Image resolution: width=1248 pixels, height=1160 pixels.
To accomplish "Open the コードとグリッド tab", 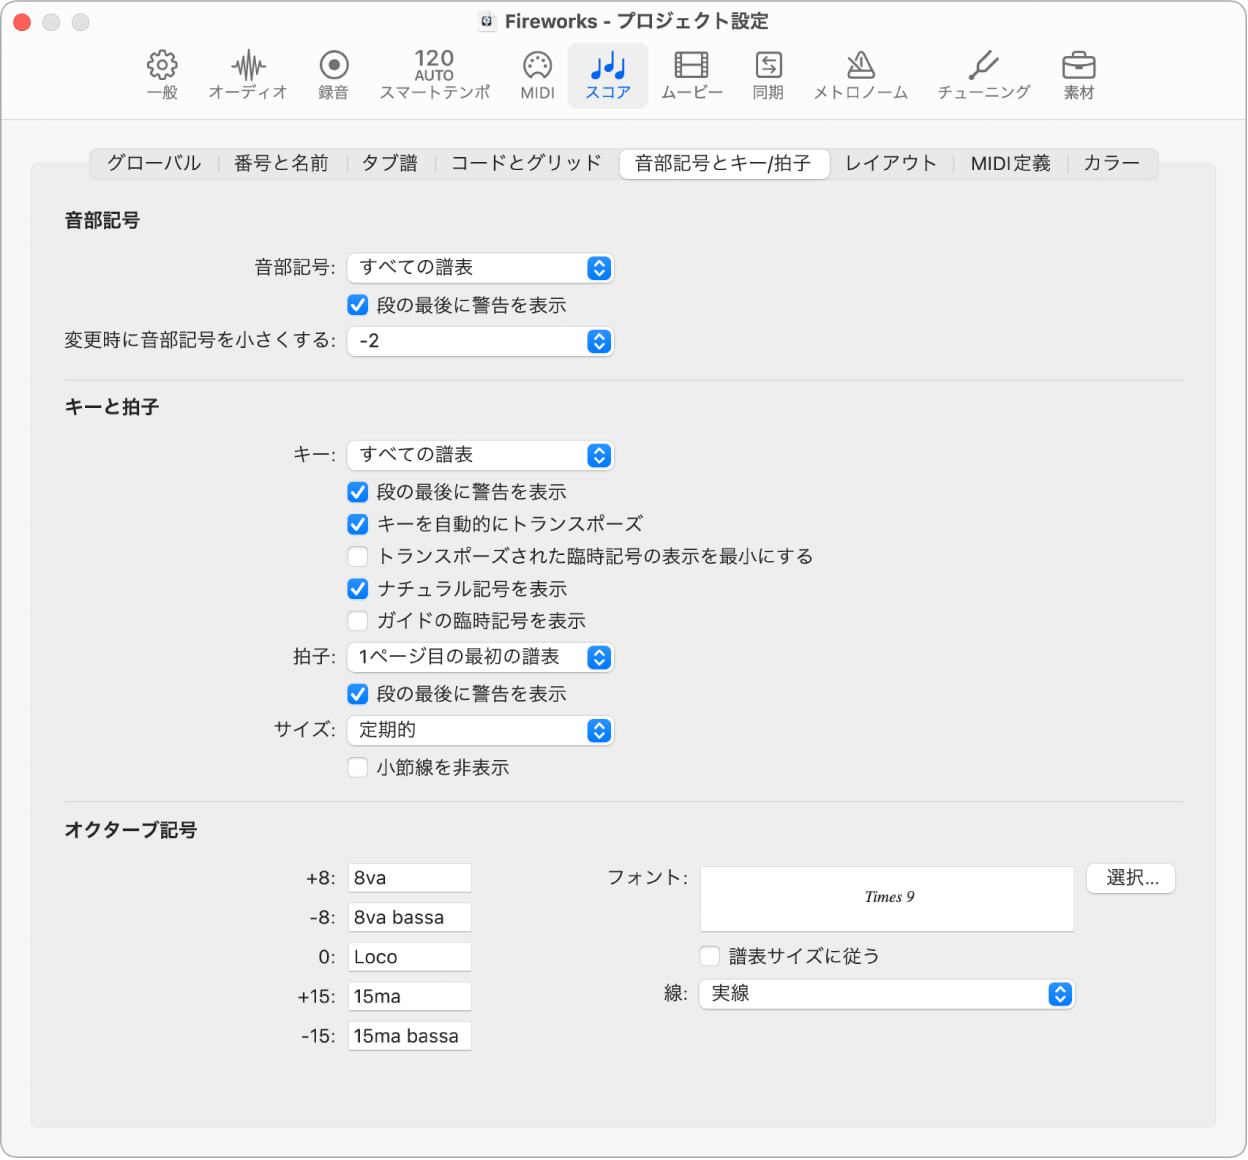I will point(525,164).
